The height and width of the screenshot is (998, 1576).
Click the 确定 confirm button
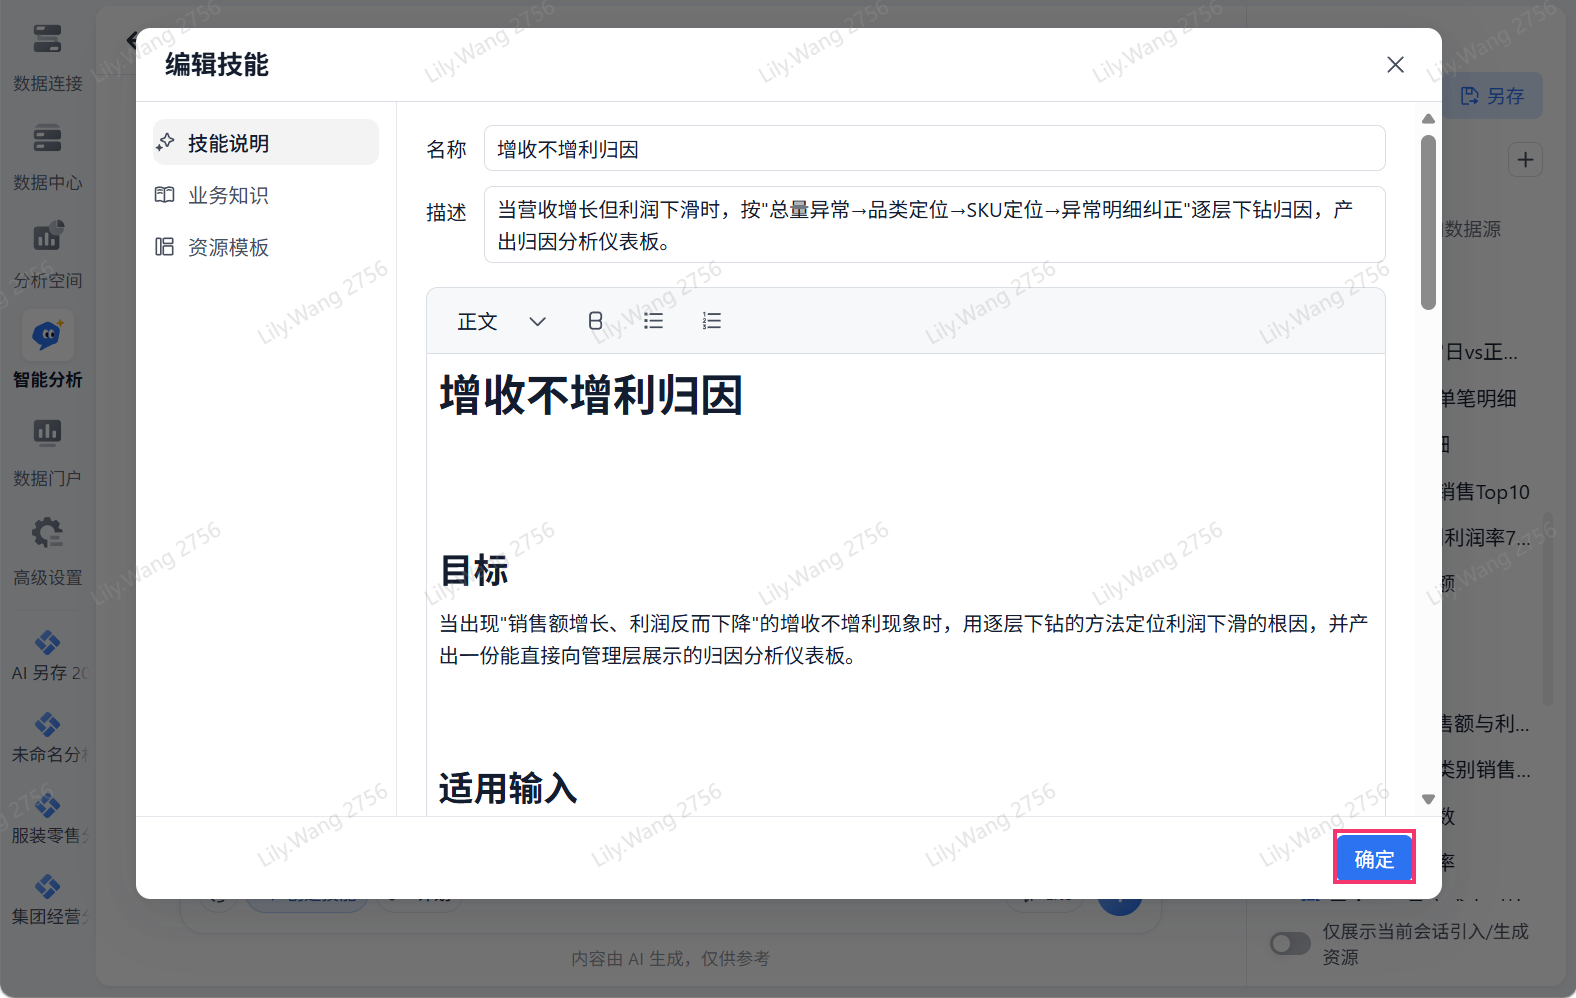(x=1374, y=858)
